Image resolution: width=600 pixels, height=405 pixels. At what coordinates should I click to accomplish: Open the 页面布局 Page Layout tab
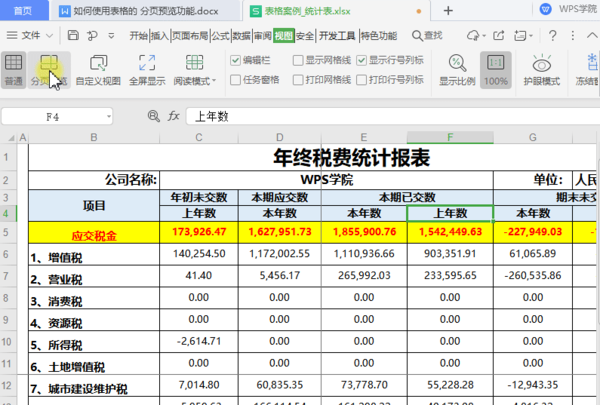pos(189,36)
